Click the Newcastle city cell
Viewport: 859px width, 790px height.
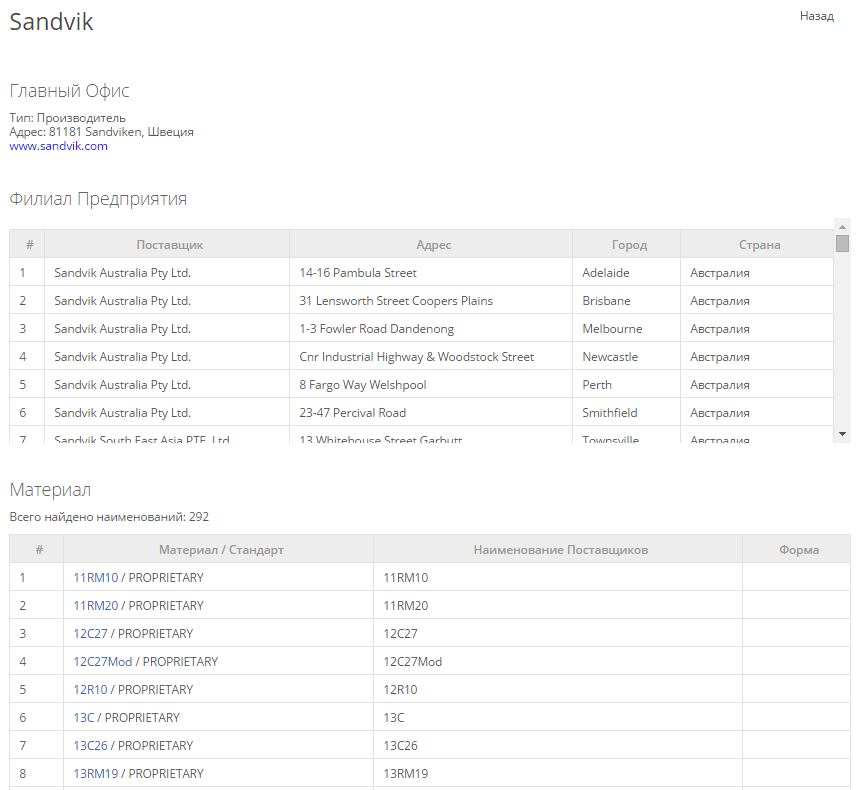click(x=627, y=356)
